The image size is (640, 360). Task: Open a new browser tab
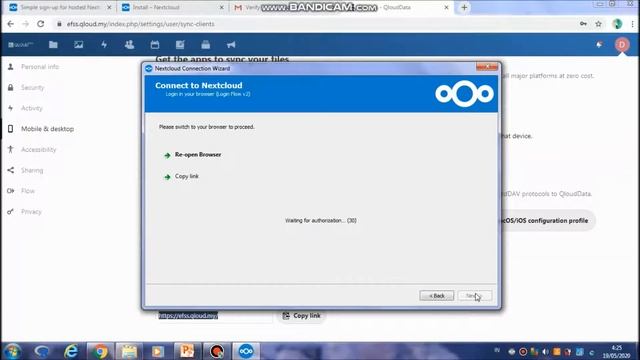coord(464,7)
